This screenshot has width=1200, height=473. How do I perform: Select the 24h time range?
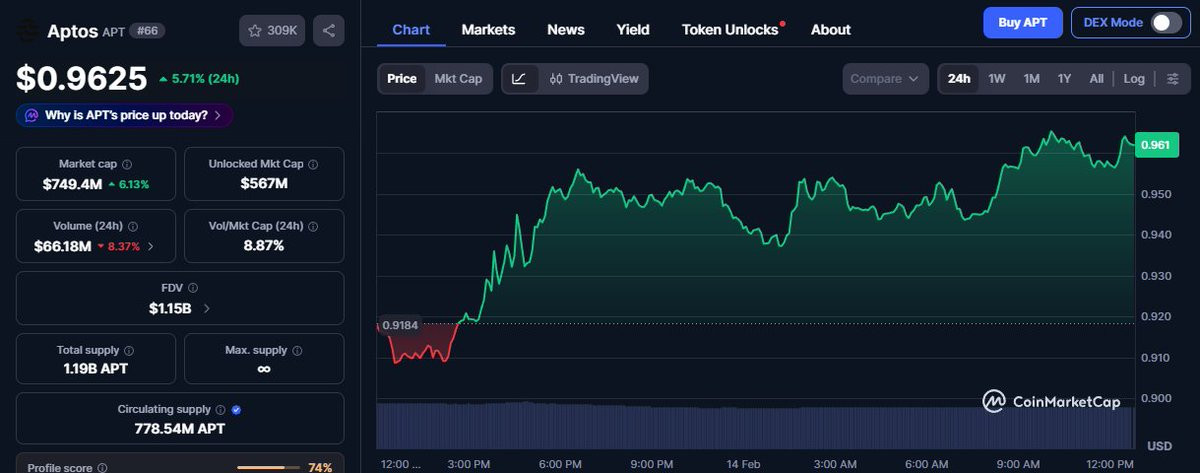959,79
